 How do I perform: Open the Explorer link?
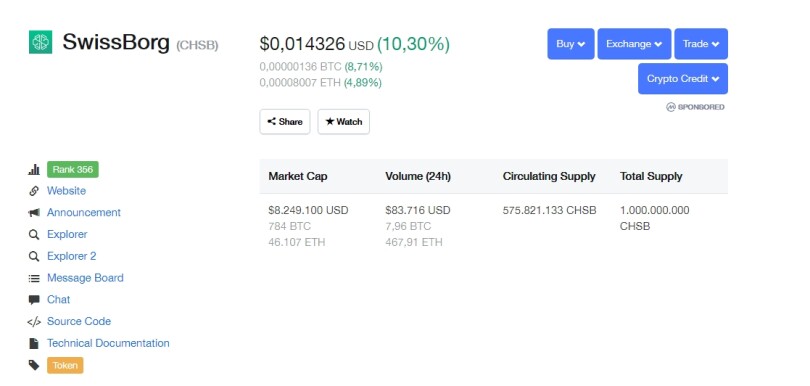[67, 234]
